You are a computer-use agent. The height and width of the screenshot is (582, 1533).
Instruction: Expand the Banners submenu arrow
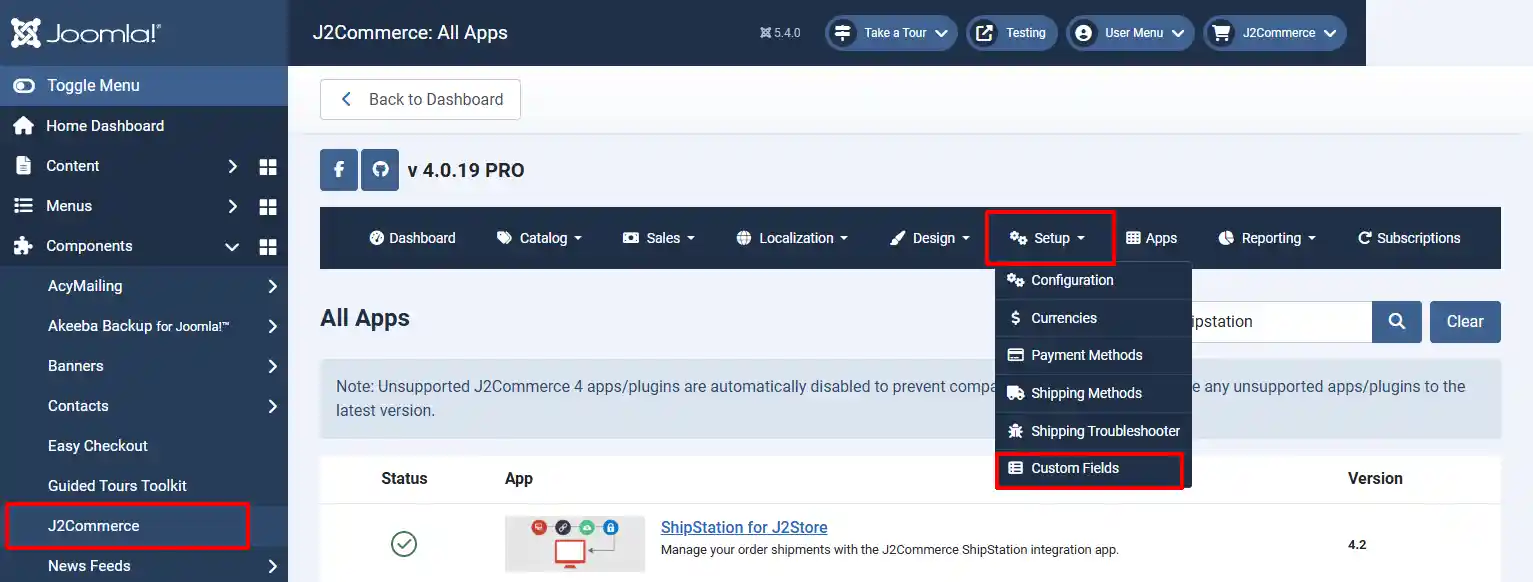click(273, 366)
